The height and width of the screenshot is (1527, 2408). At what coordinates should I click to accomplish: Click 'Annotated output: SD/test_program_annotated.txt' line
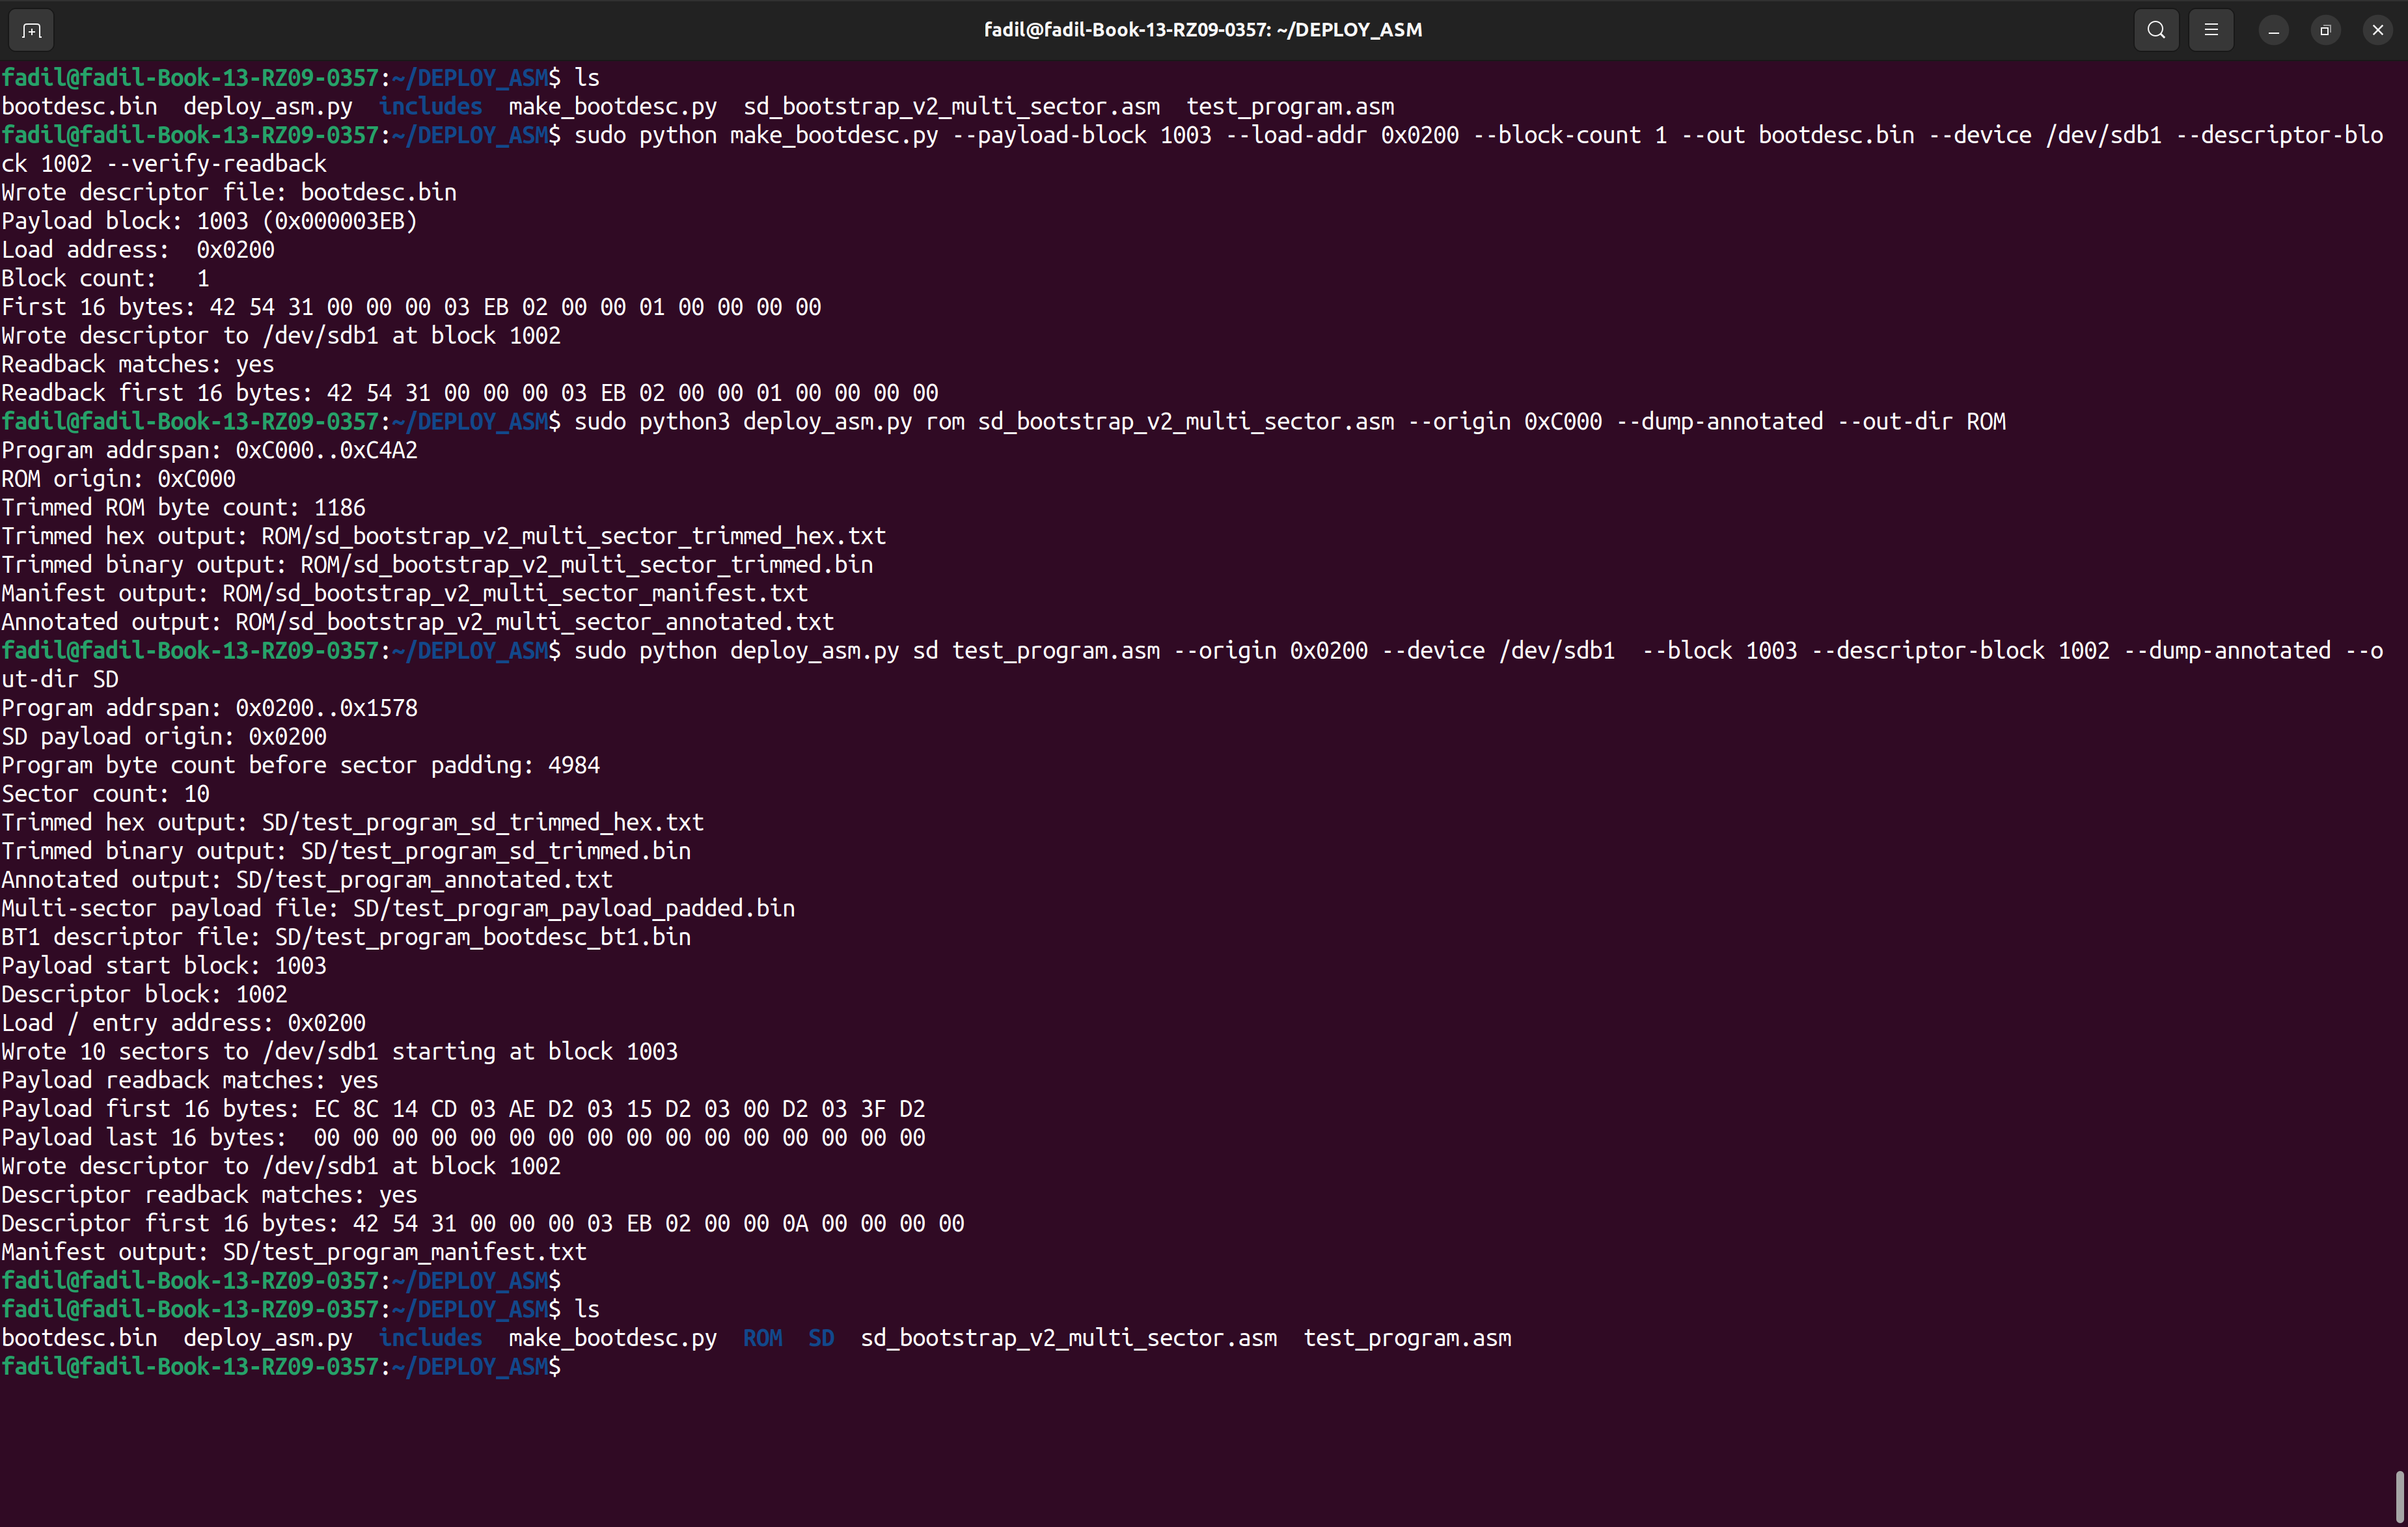307,880
